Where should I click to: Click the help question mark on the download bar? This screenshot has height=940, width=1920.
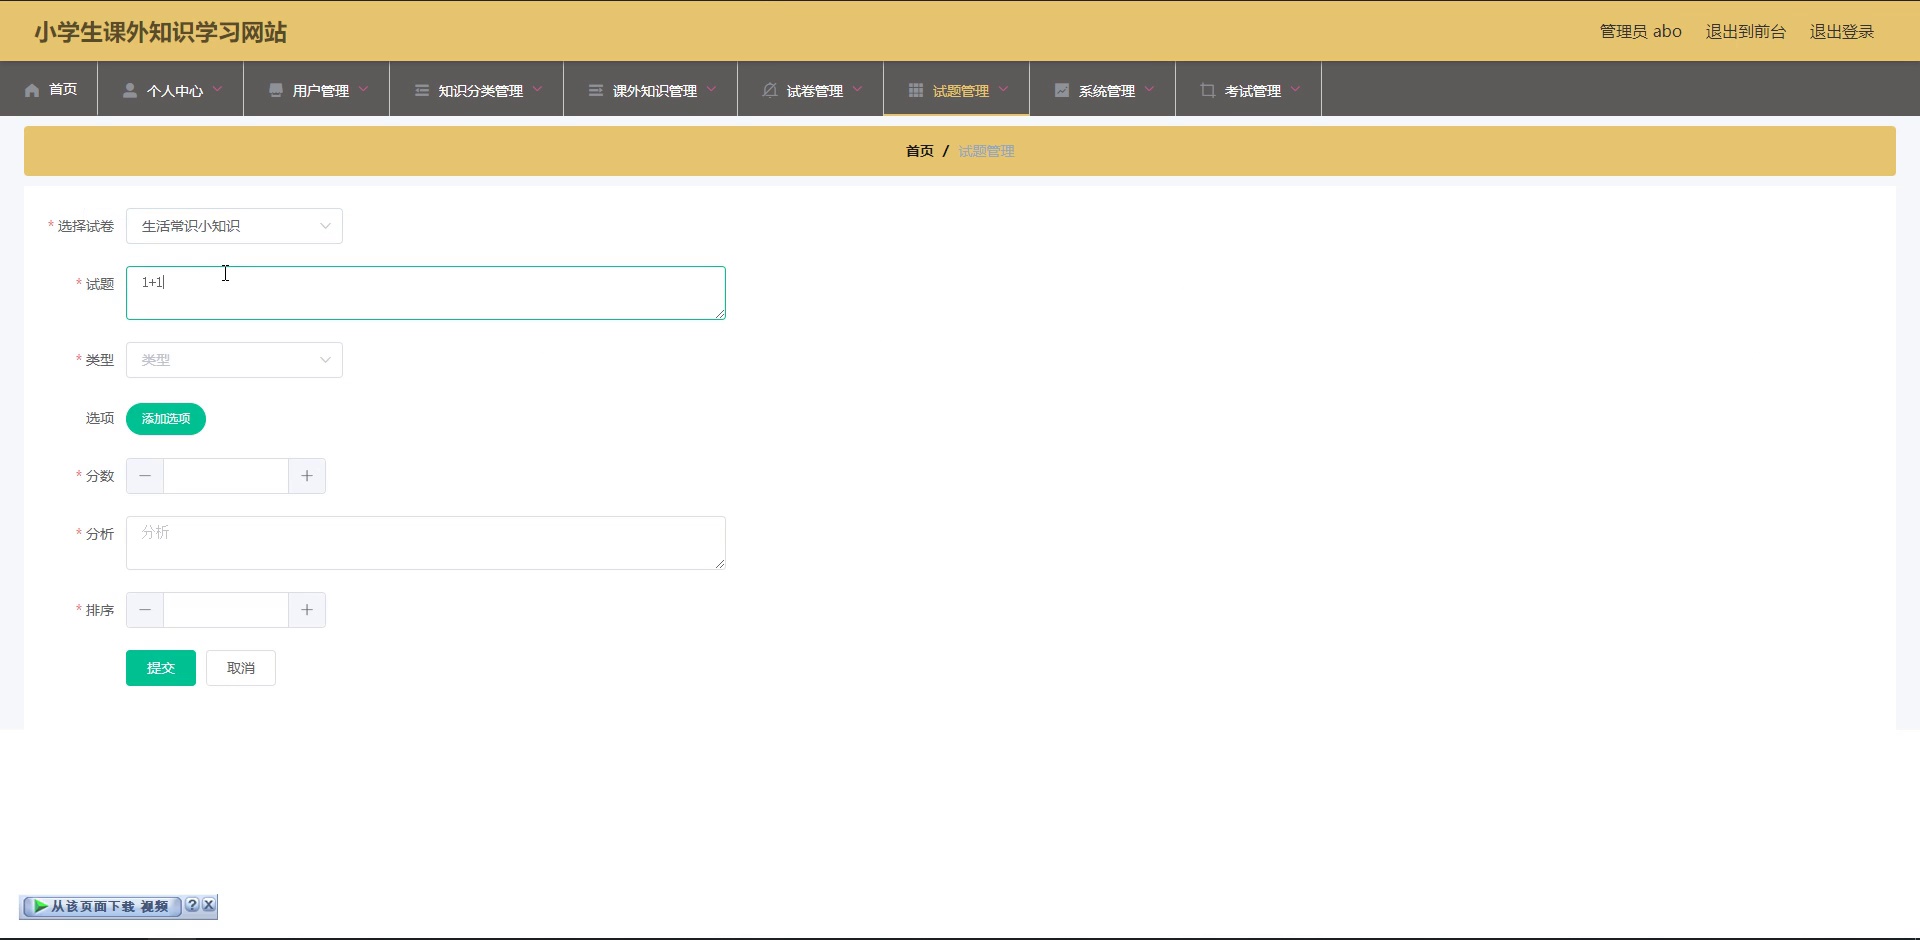point(192,905)
